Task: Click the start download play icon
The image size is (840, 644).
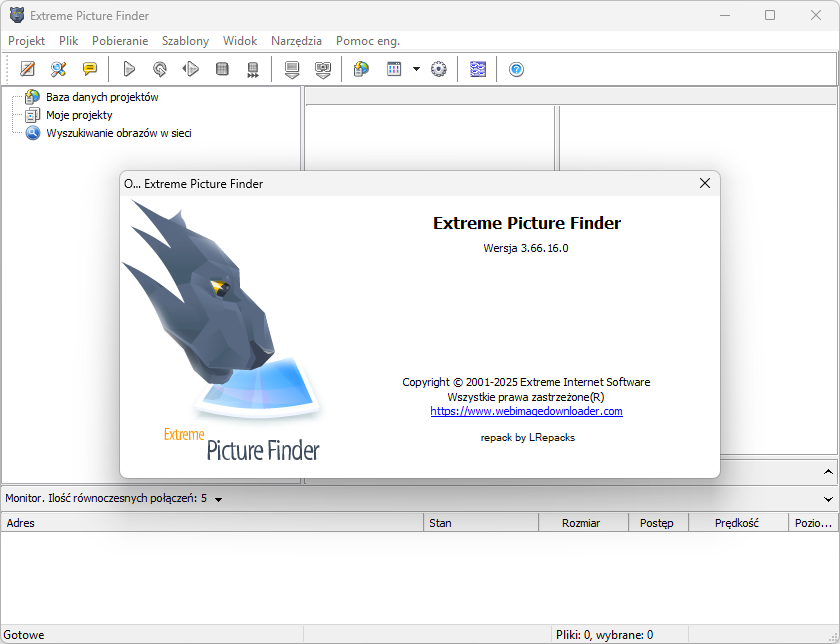Action: (x=129, y=69)
